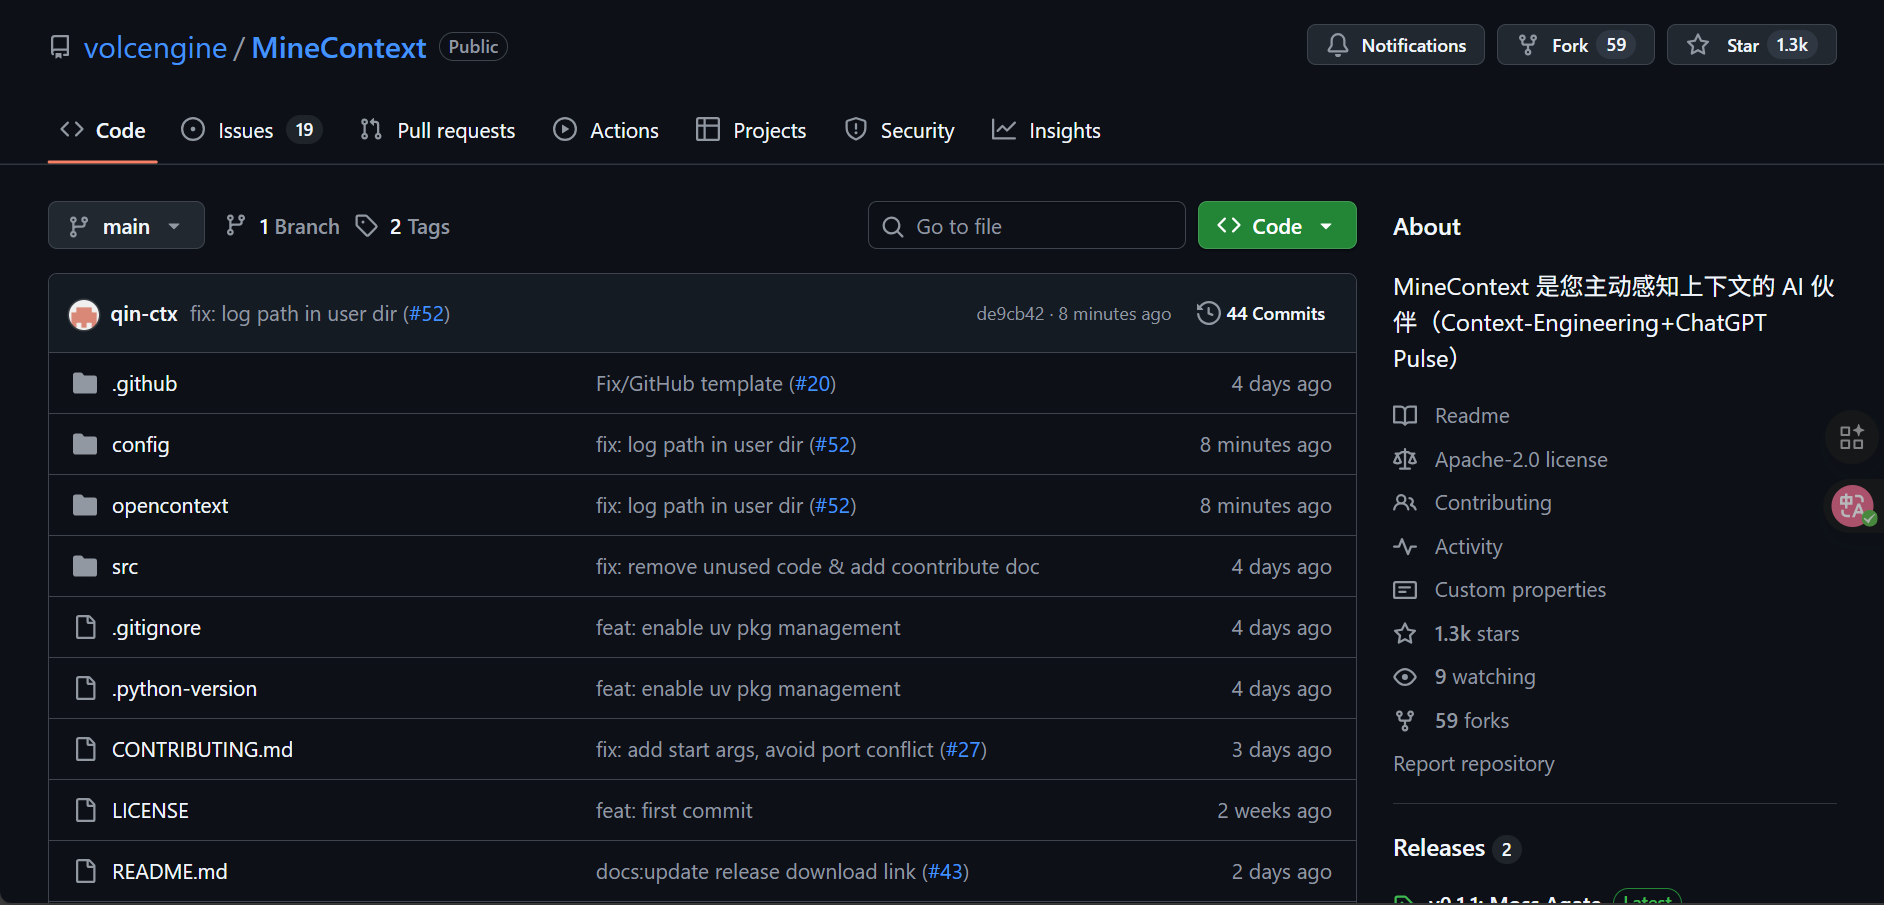This screenshot has height=905, width=1884.
Task: Star the MineContext repository
Action: [x=1697, y=45]
